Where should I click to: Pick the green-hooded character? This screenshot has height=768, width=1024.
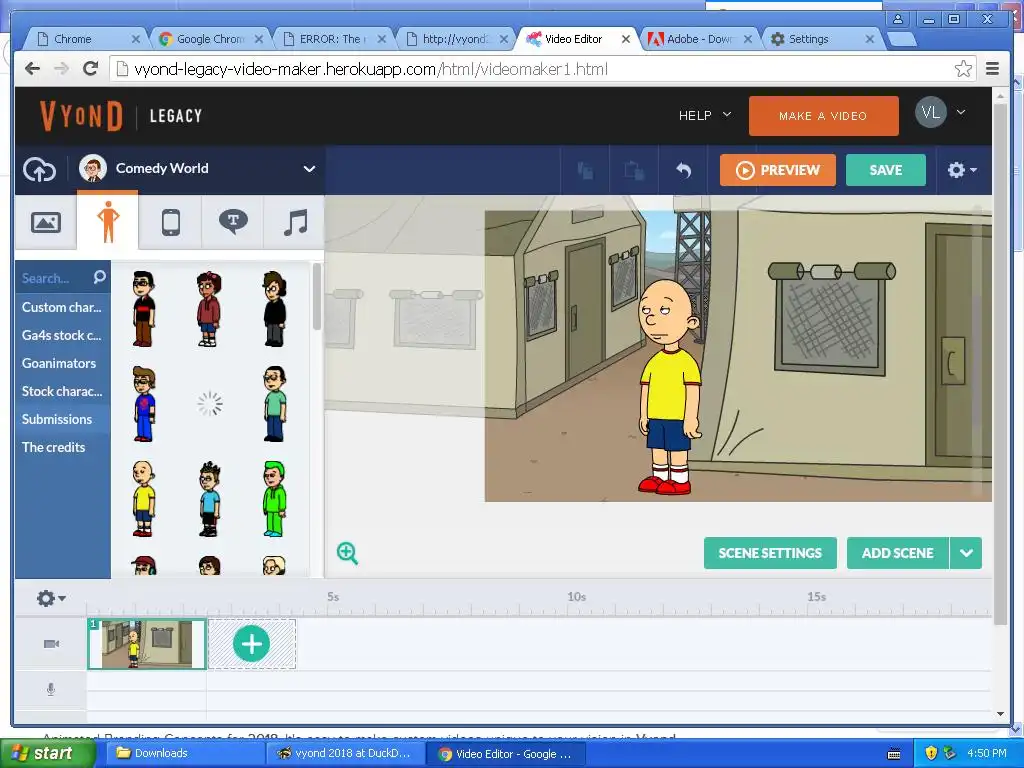[275, 499]
